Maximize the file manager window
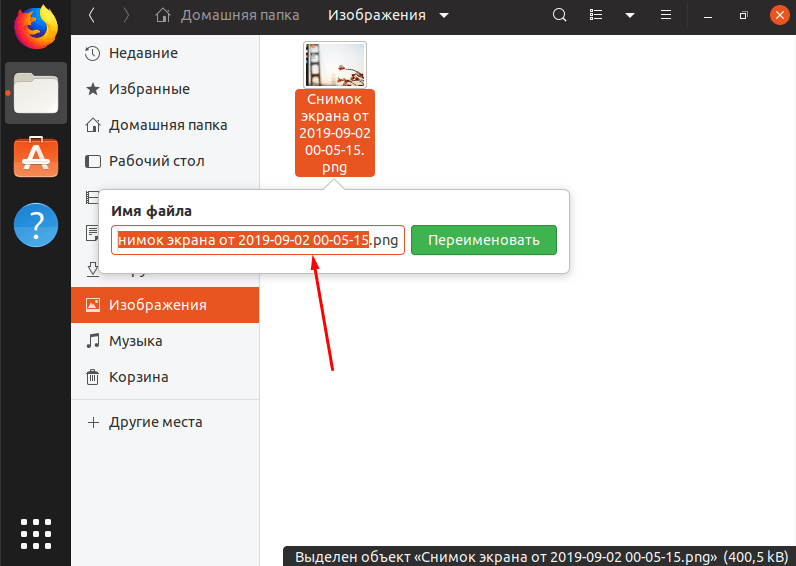Image resolution: width=796 pixels, height=566 pixels. pyautogui.click(x=744, y=16)
